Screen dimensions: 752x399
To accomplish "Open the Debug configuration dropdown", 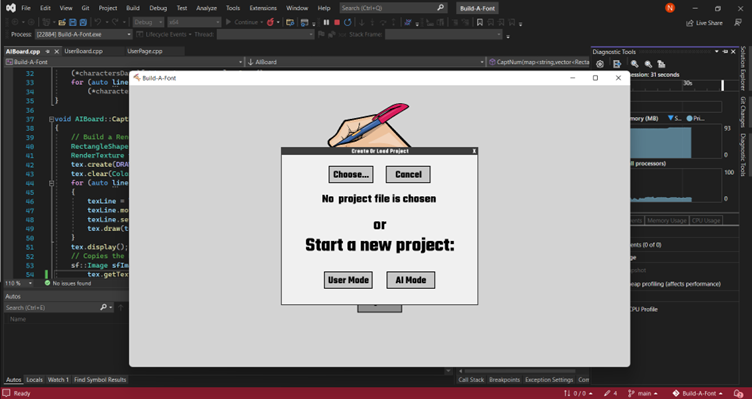I will click(x=148, y=22).
